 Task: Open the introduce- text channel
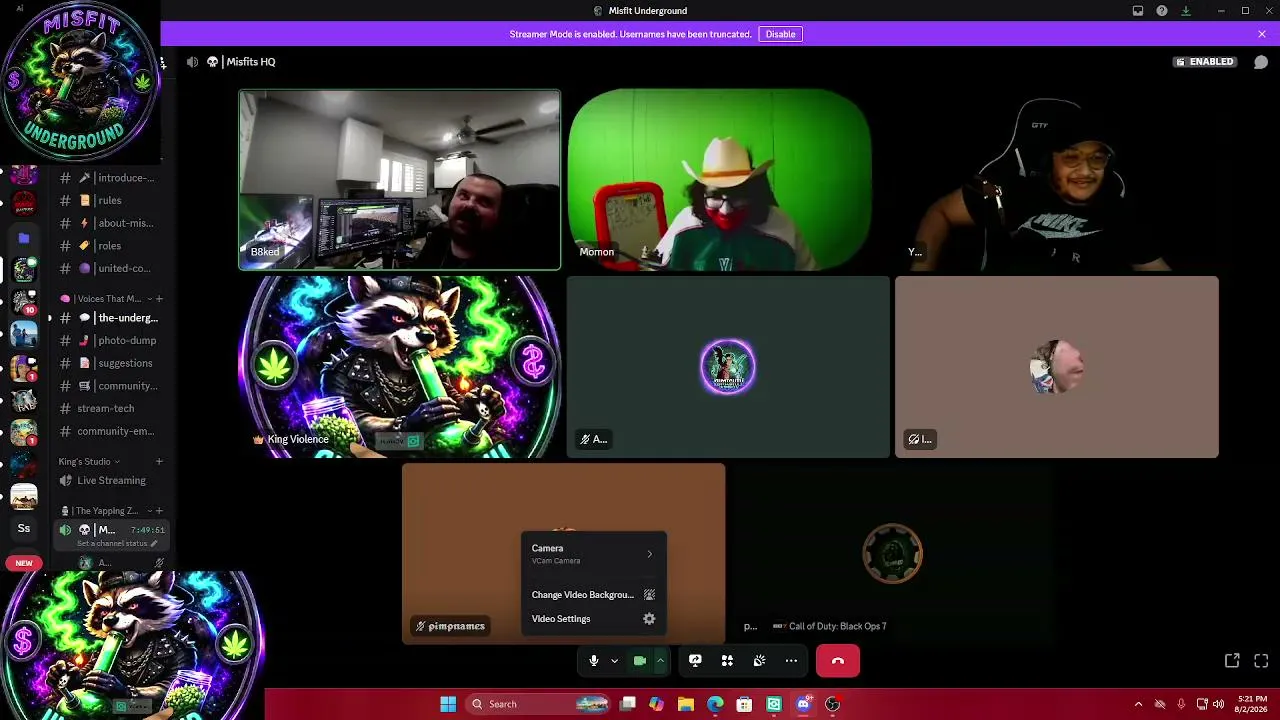[110, 178]
